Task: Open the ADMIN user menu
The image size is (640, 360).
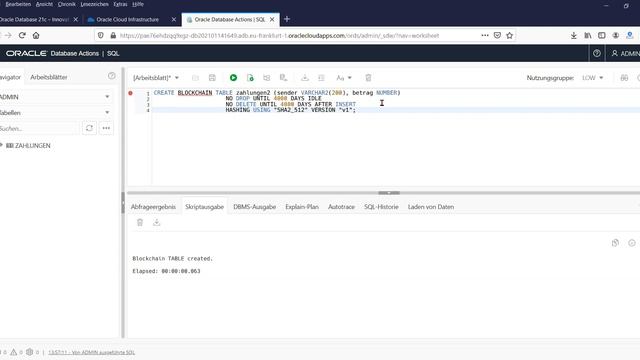Action: tap(625, 53)
